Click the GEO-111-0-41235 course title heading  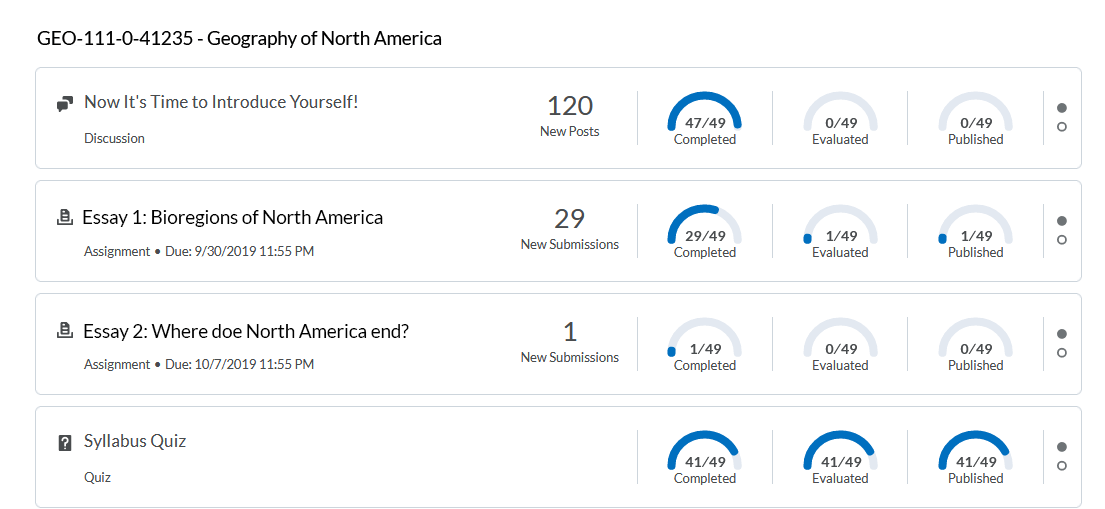coord(239,39)
